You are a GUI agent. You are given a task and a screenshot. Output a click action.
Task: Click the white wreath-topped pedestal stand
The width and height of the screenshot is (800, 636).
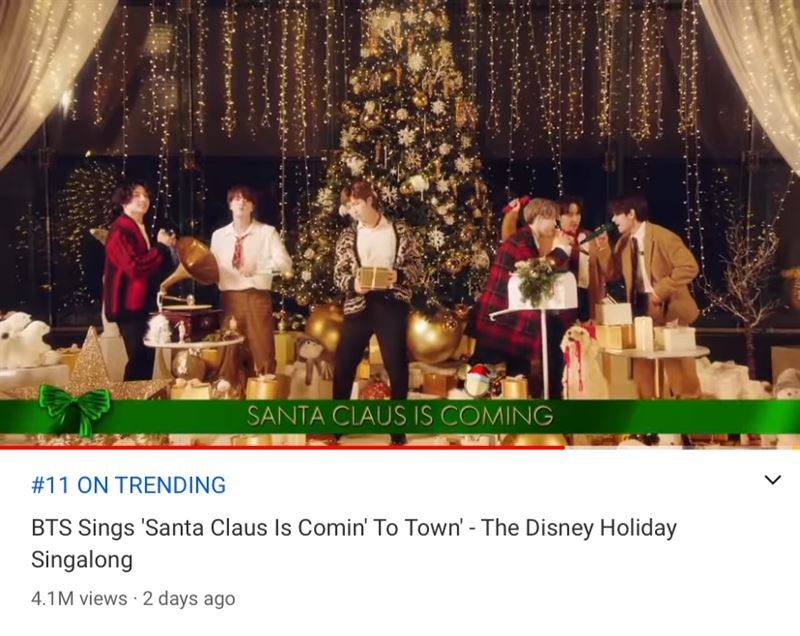[x=542, y=326]
